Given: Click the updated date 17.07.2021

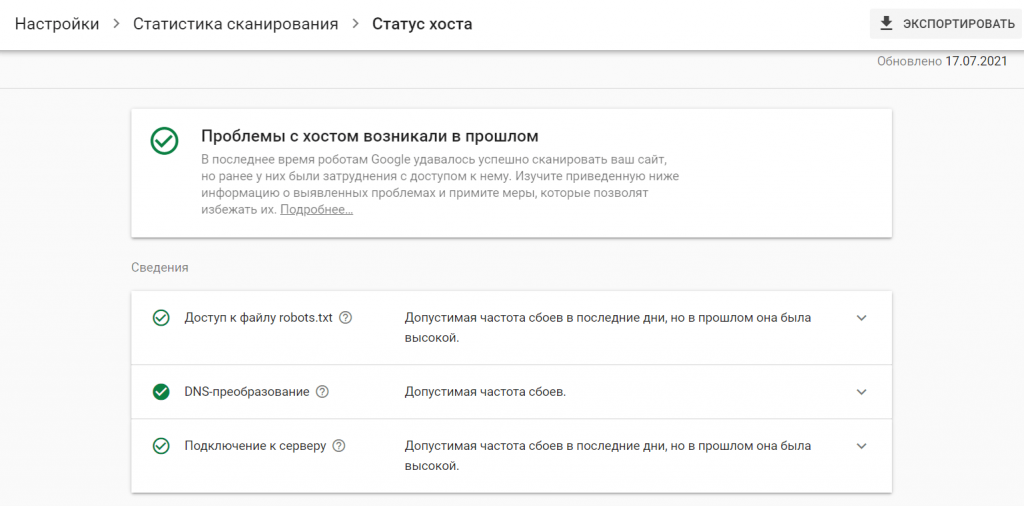Looking at the screenshot, I should [976, 62].
